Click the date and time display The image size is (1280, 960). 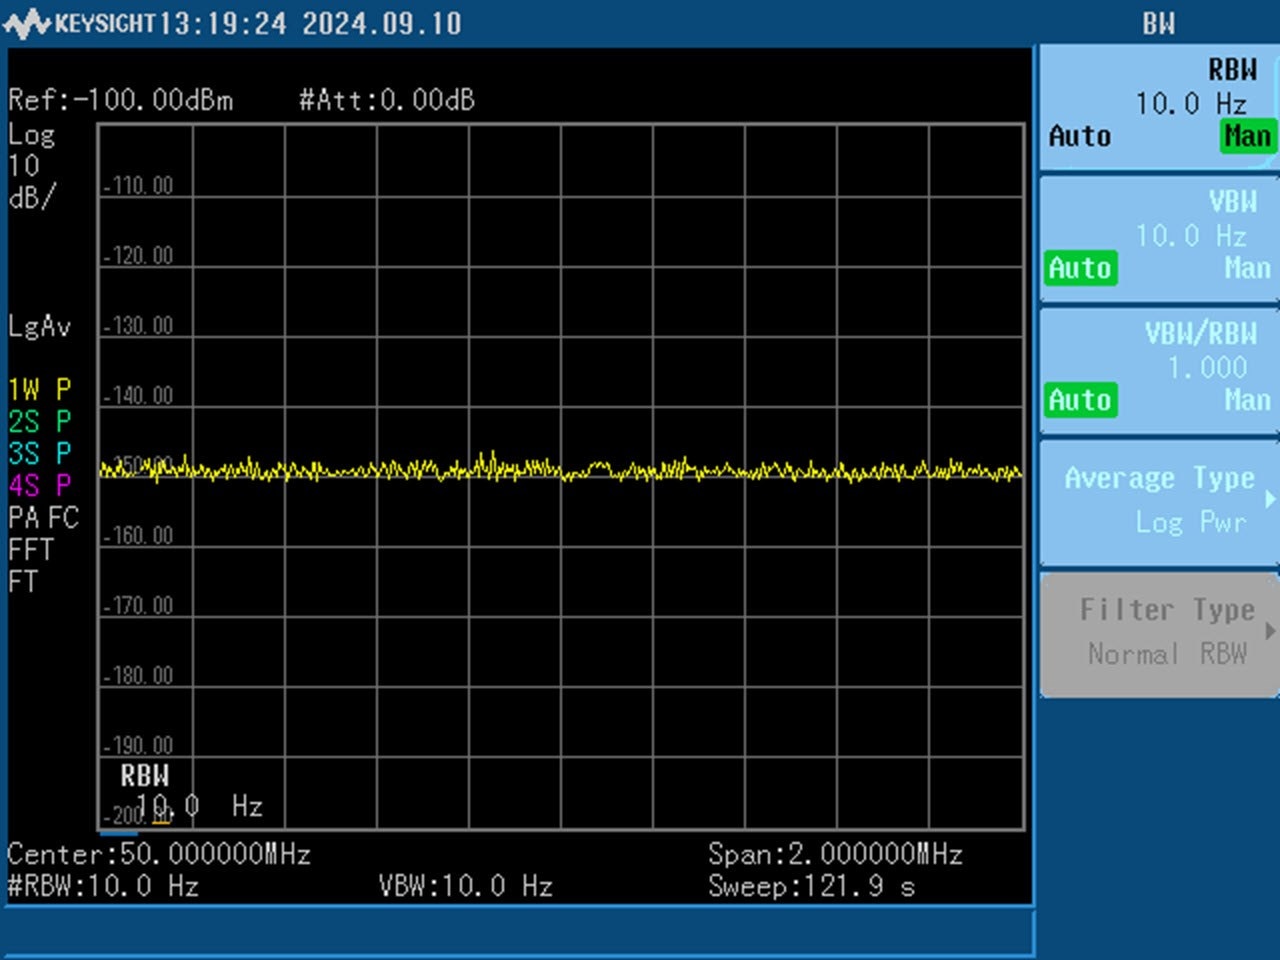311,24
